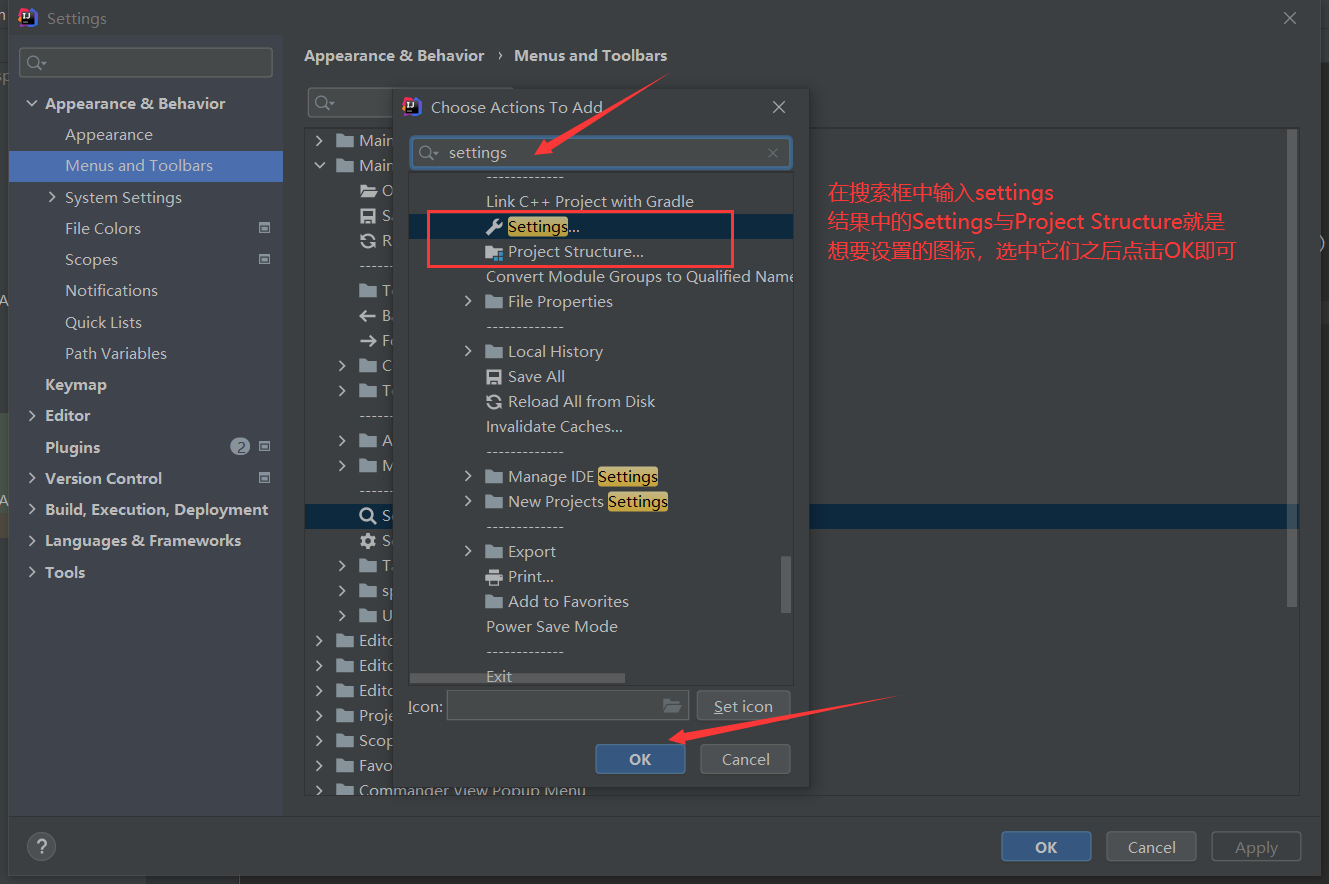Image resolution: width=1329 pixels, height=884 pixels.
Task: Click the Reload All from Disk icon
Action: 494,402
